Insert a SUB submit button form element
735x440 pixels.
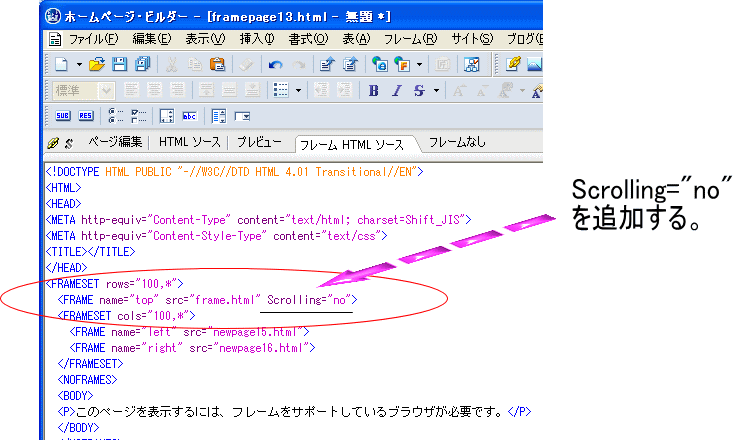63,116
